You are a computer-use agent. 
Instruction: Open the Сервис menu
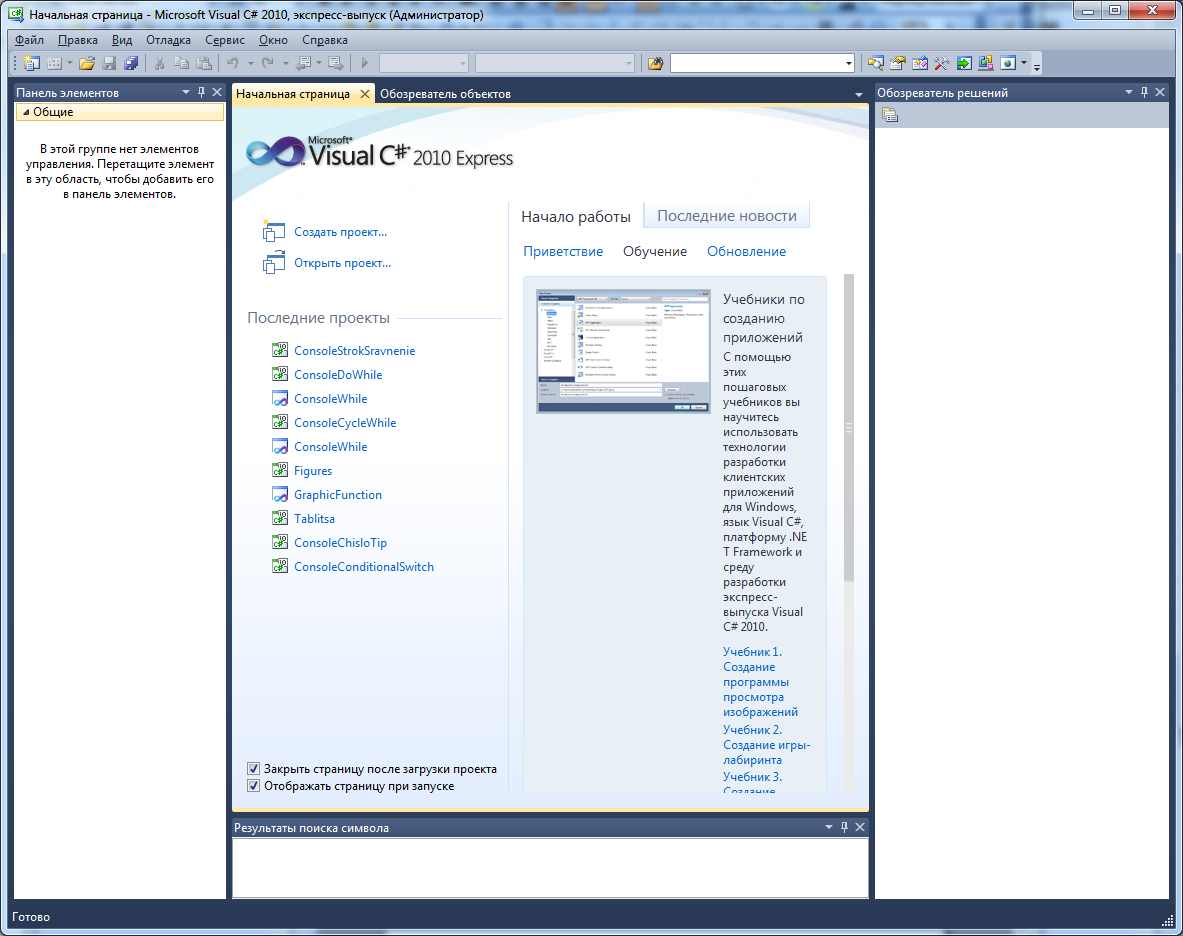(225, 40)
